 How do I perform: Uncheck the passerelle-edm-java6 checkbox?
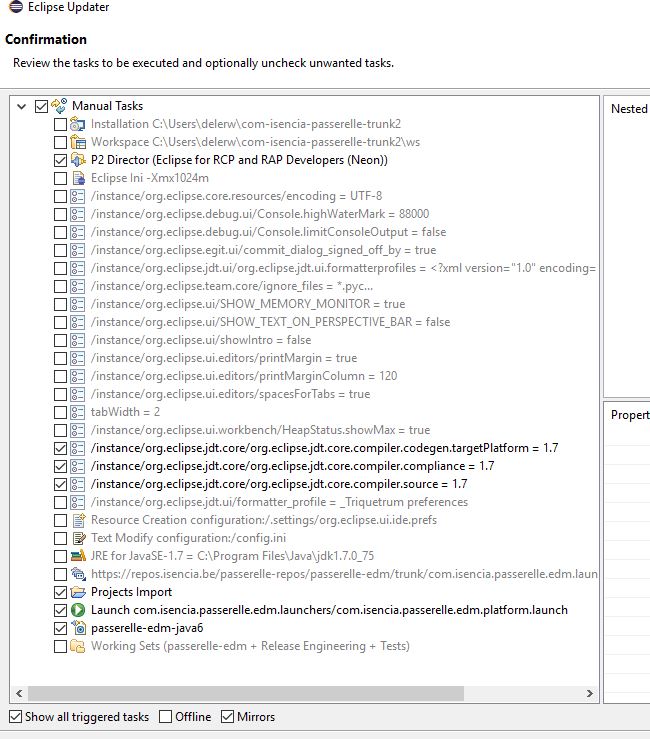point(60,629)
